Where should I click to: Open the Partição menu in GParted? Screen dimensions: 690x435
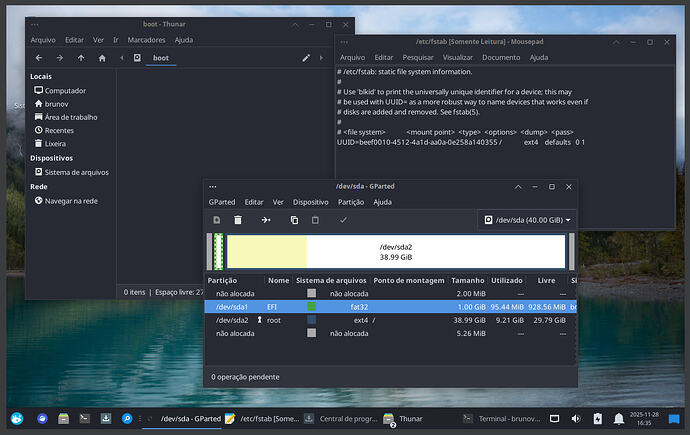point(351,202)
